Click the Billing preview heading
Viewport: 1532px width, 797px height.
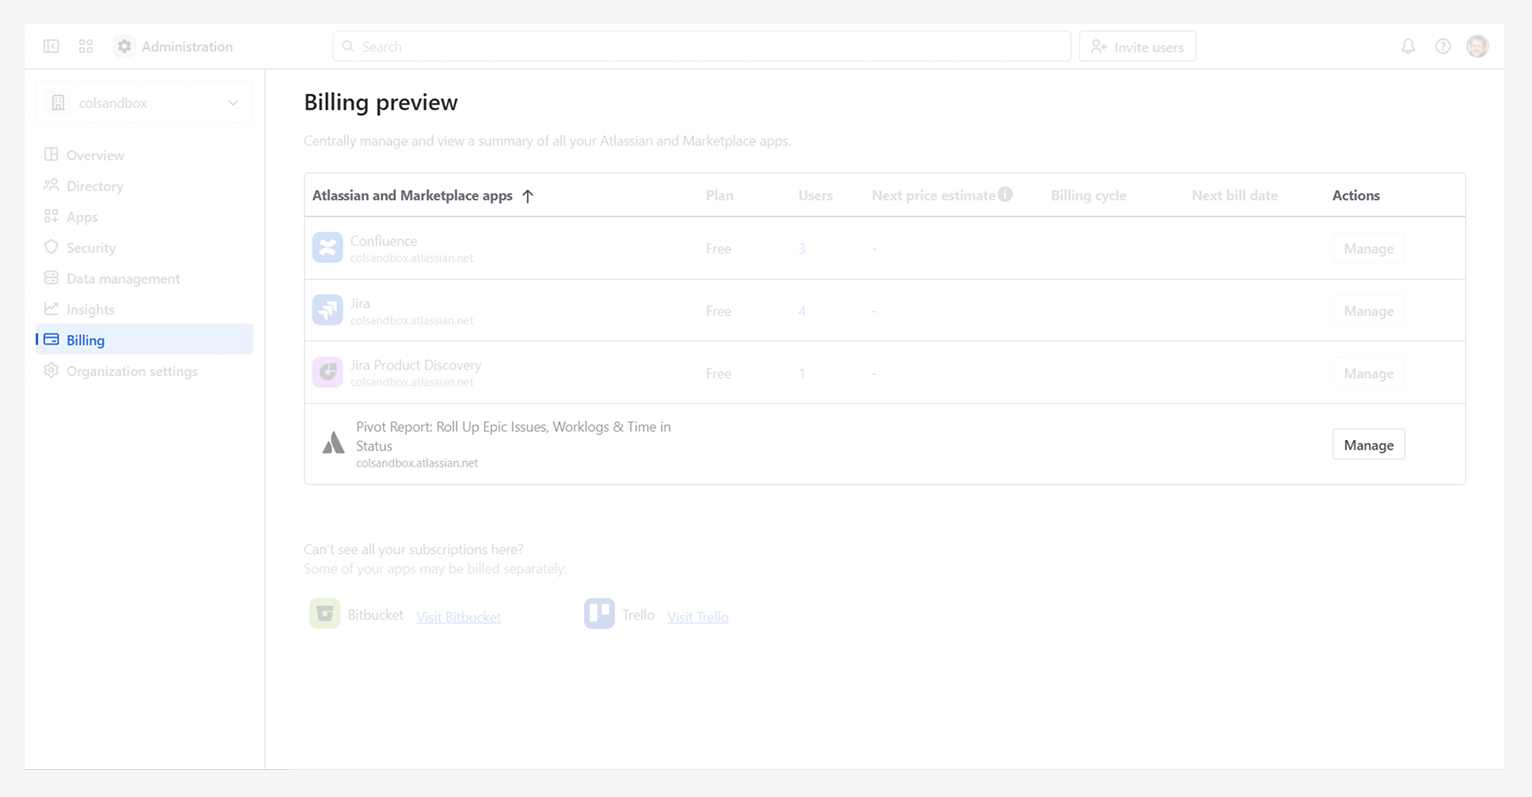(x=381, y=102)
